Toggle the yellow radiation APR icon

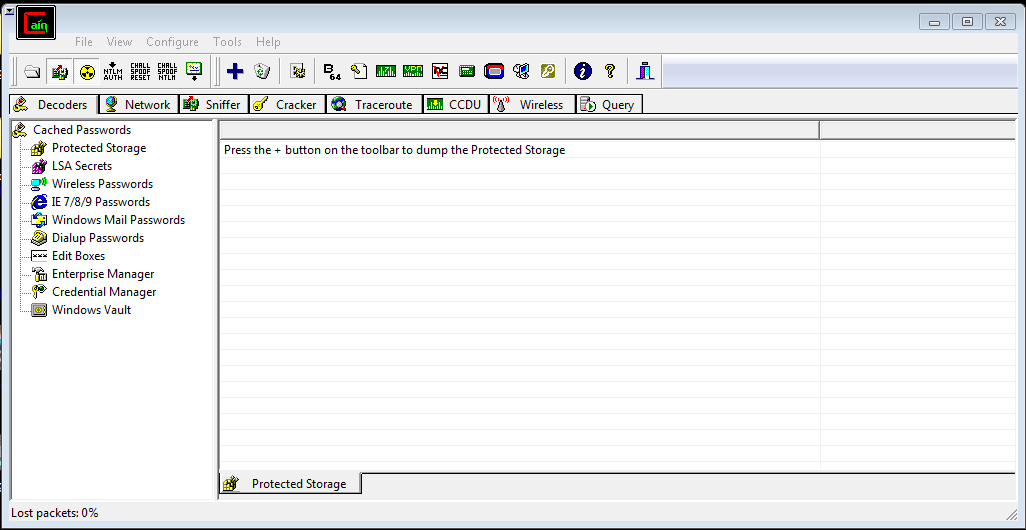[86, 71]
